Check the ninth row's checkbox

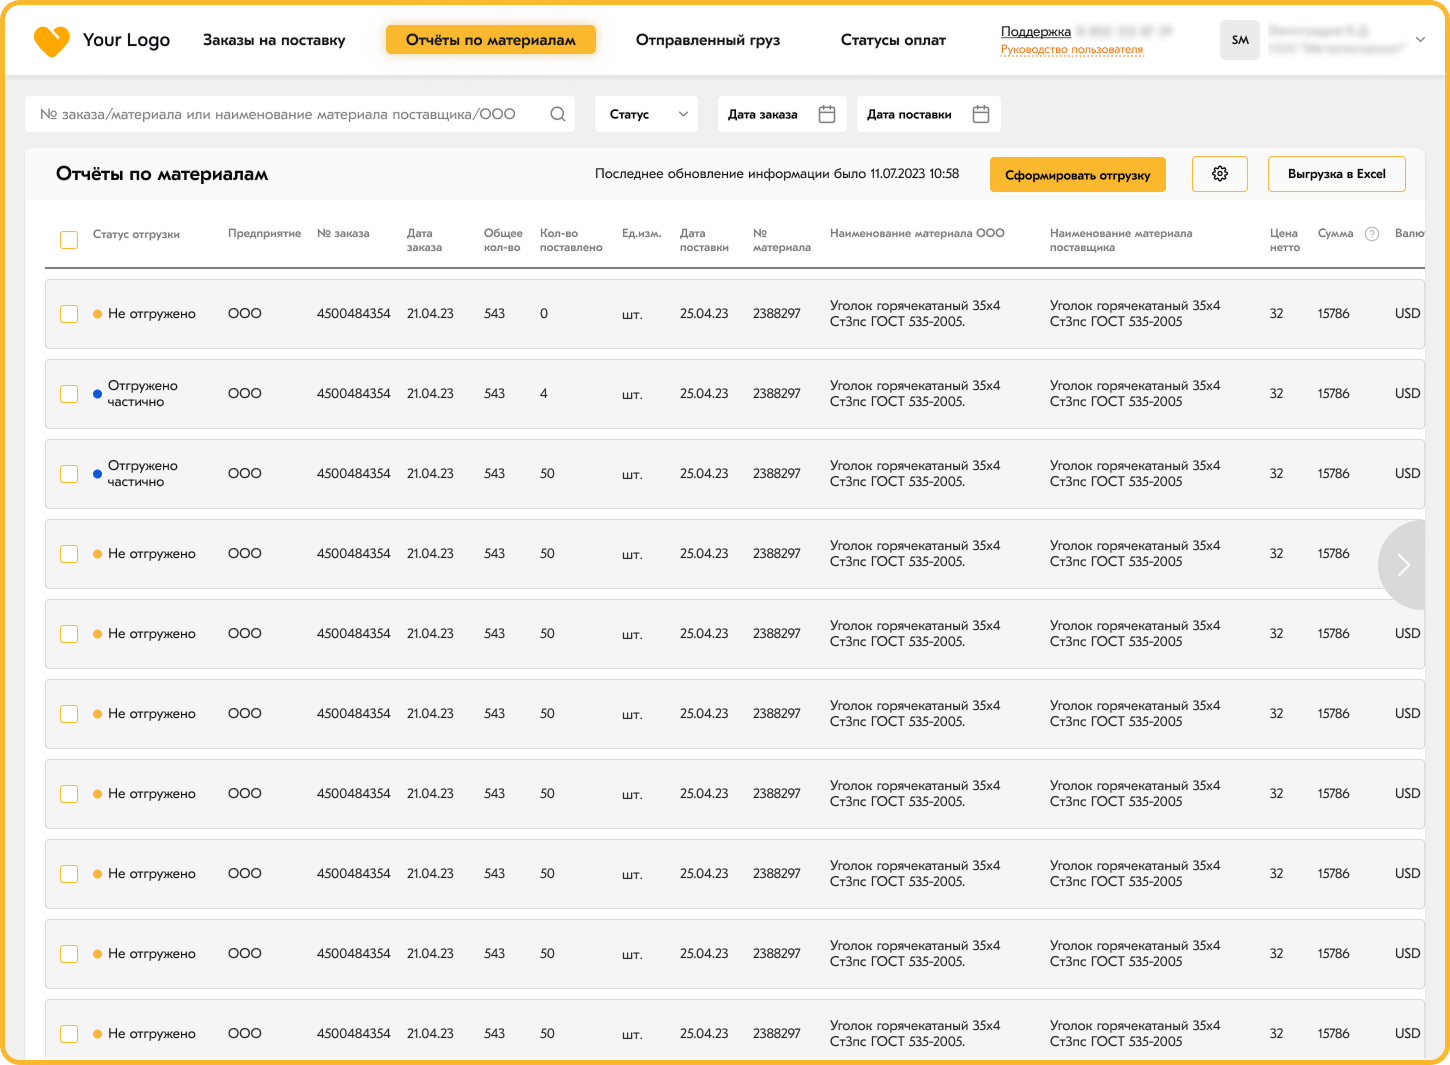click(x=69, y=954)
